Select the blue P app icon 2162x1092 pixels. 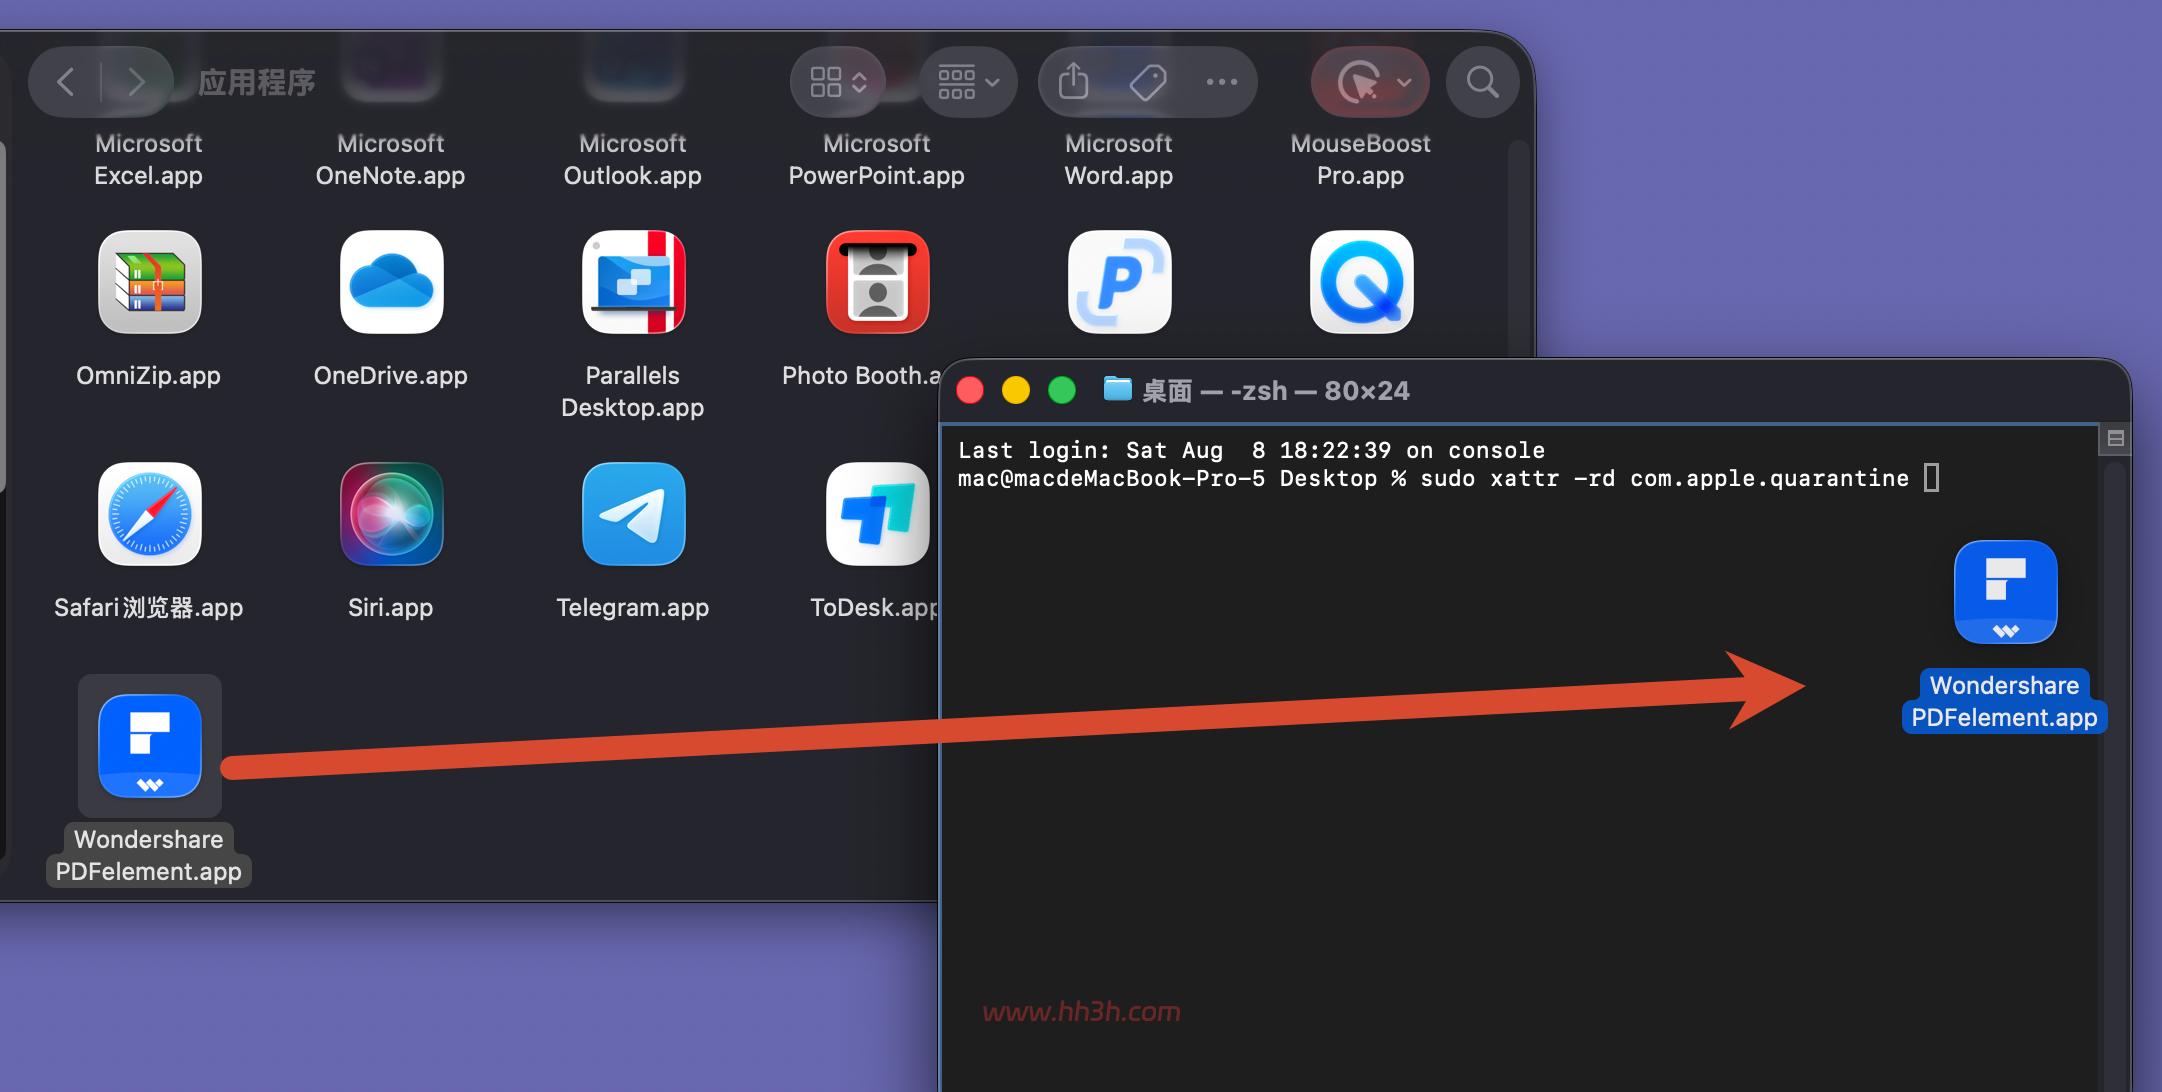[x=1119, y=282]
